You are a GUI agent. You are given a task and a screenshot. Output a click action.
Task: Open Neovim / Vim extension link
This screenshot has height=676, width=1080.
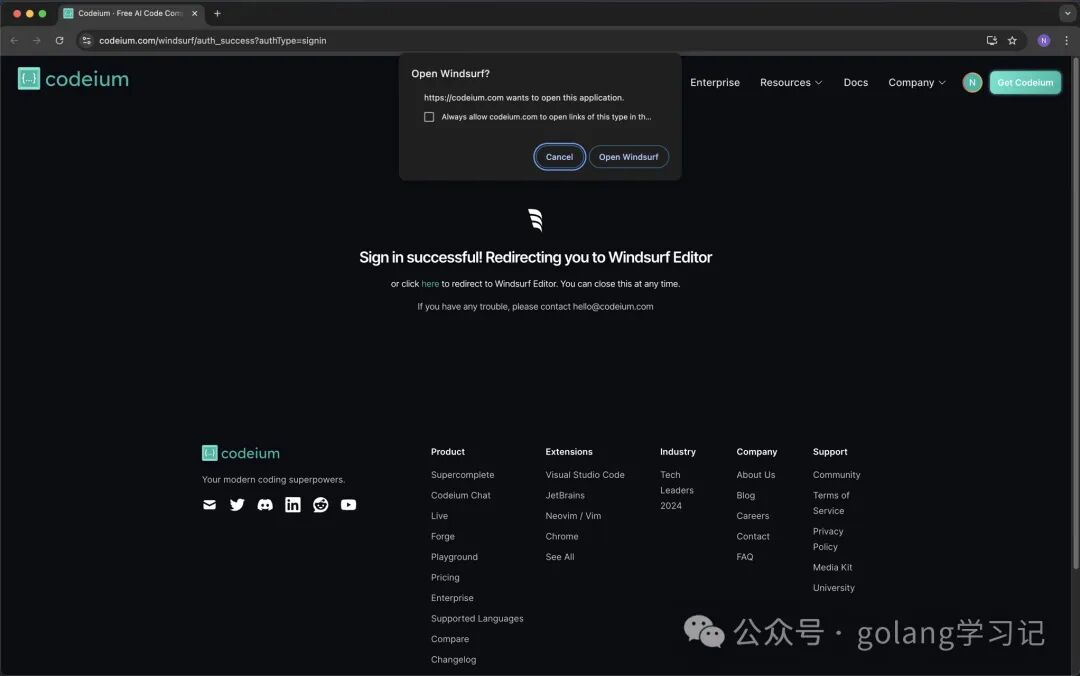point(573,516)
